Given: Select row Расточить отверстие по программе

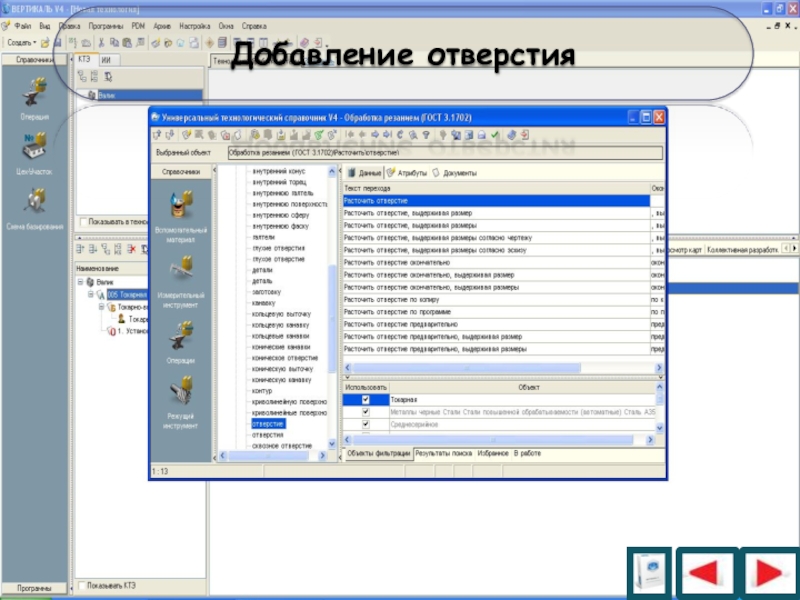Looking at the screenshot, I should pos(496,312).
